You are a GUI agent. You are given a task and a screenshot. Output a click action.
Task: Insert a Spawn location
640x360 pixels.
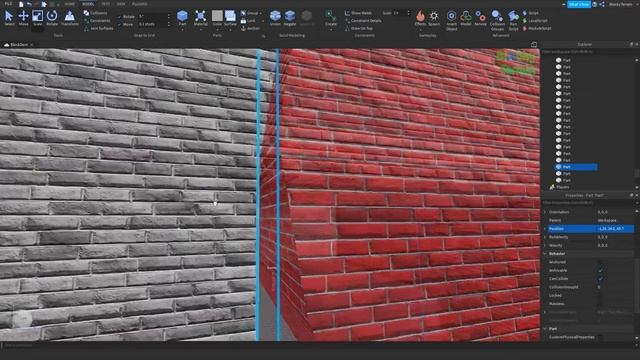[x=434, y=18]
